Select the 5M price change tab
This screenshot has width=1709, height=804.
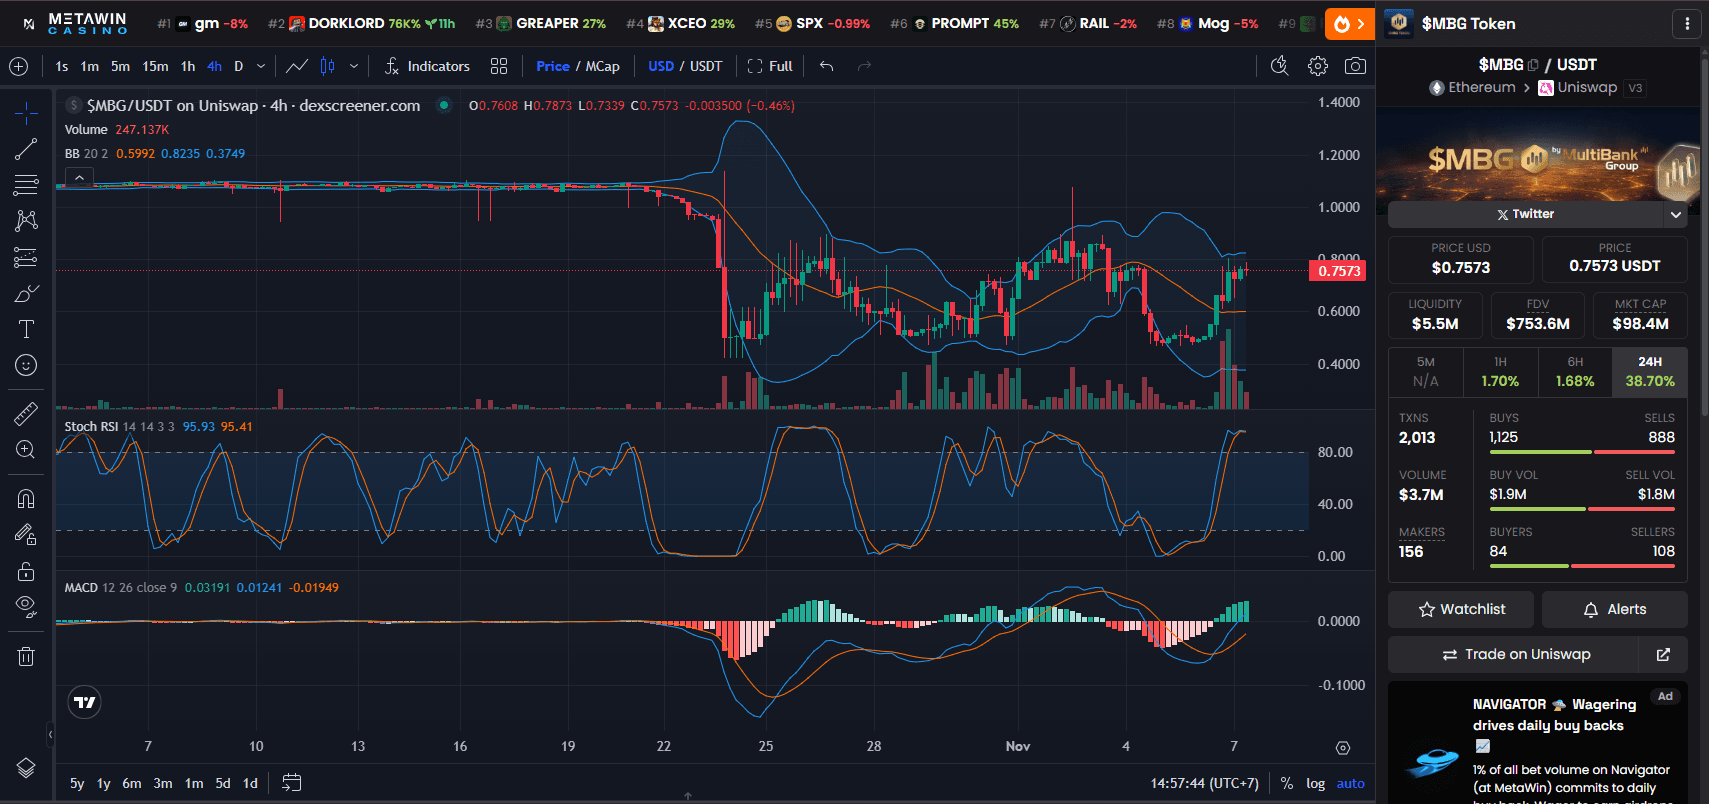tap(1426, 372)
